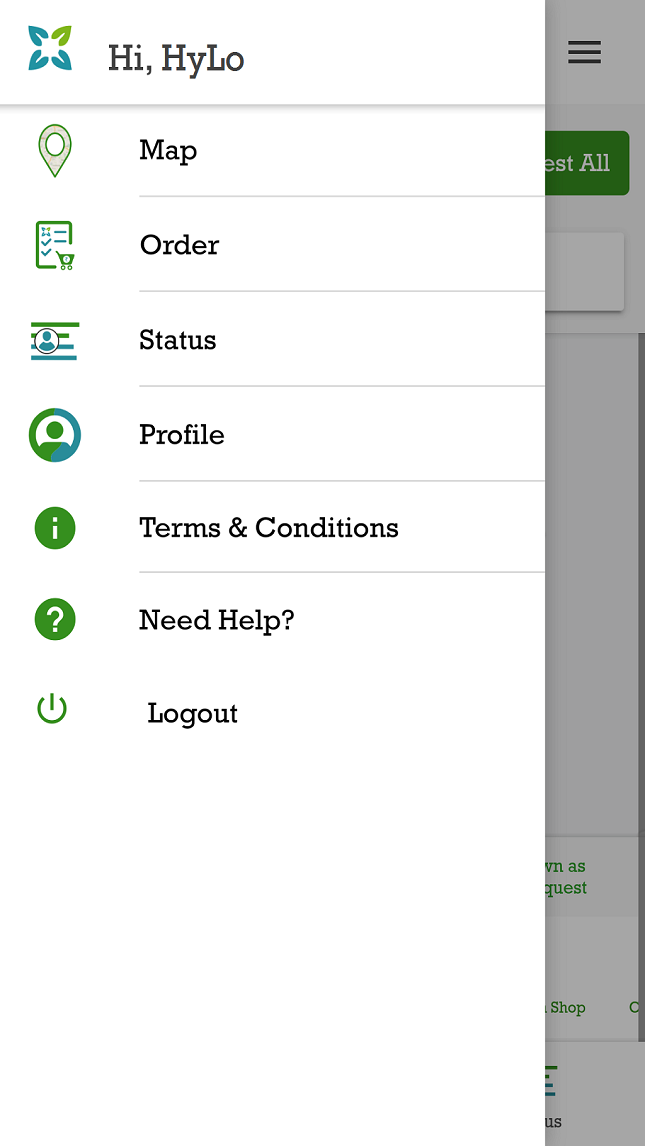Tap the logout power icon
645x1146 pixels.
(x=52, y=710)
